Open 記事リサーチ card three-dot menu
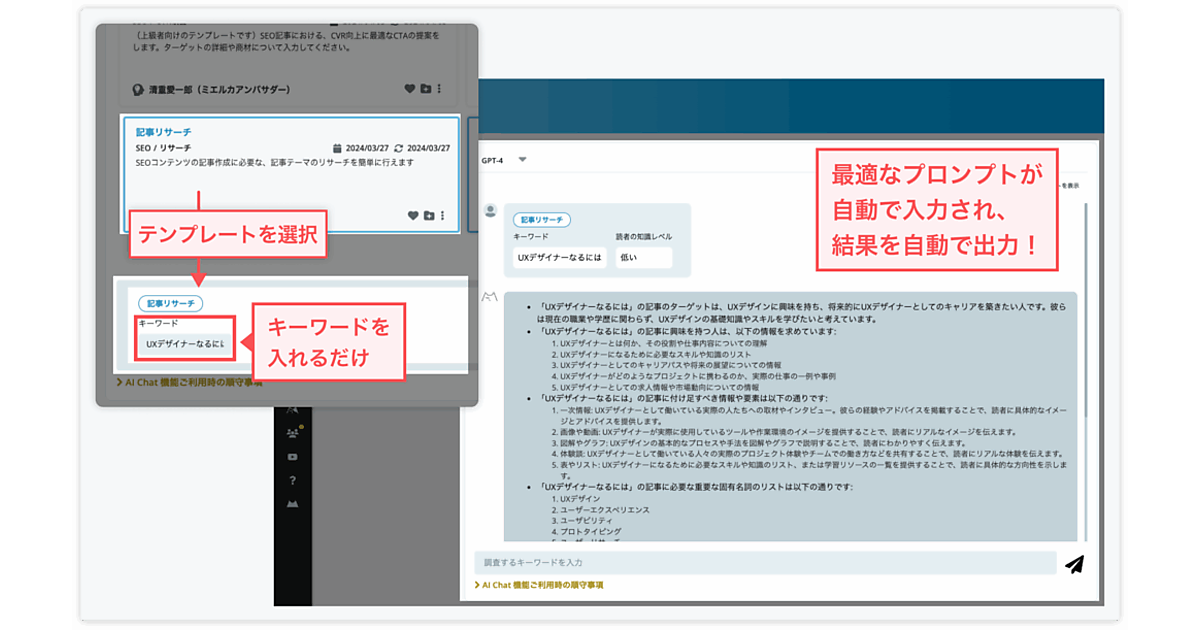This screenshot has width=1200, height=630. point(442,215)
